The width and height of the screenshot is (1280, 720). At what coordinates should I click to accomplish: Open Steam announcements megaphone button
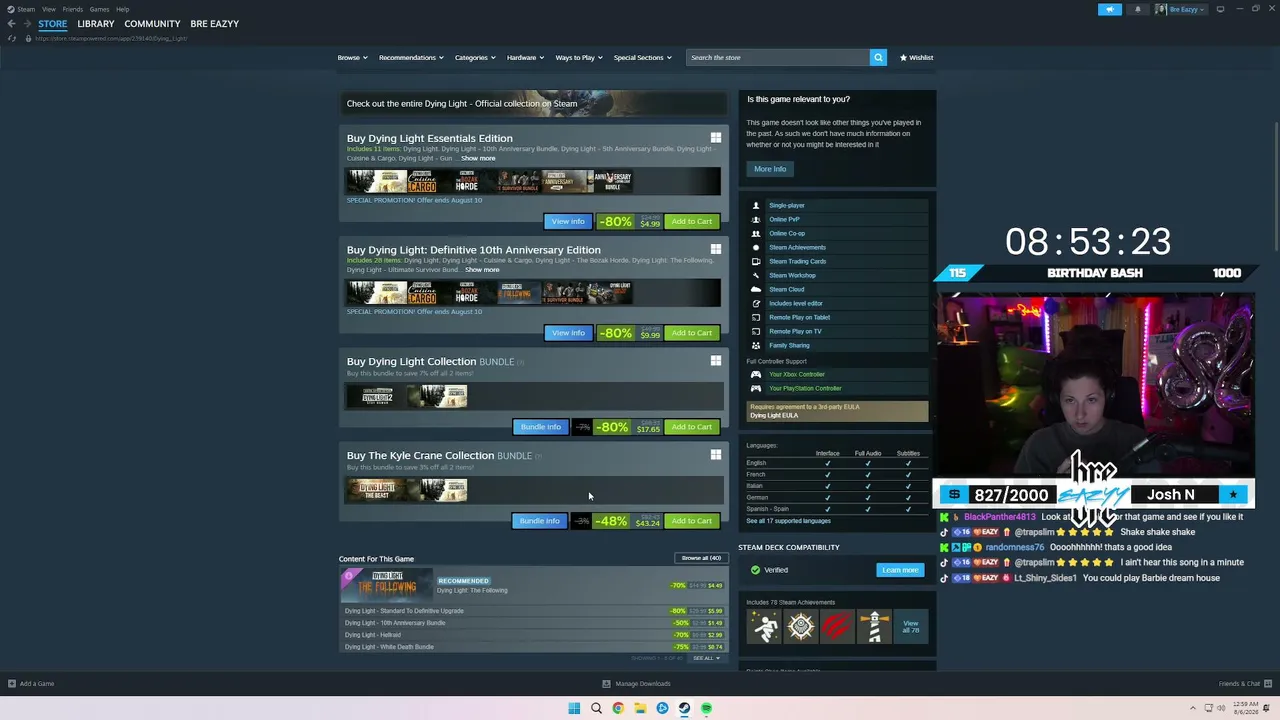[1110, 9]
